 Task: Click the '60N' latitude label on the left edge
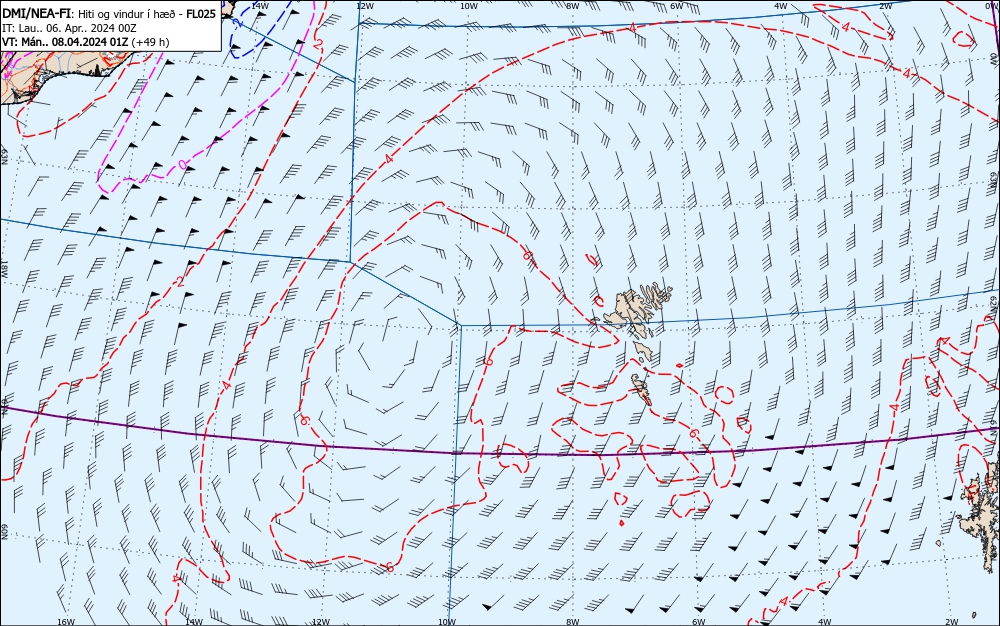pyautogui.click(x=4, y=532)
